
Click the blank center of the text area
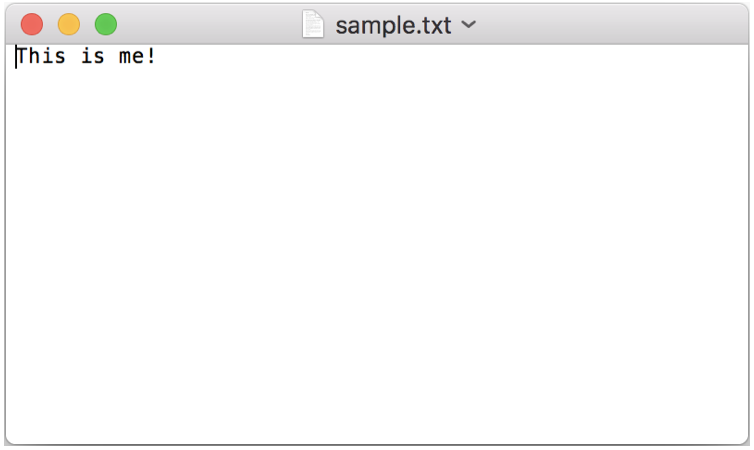[377, 244]
